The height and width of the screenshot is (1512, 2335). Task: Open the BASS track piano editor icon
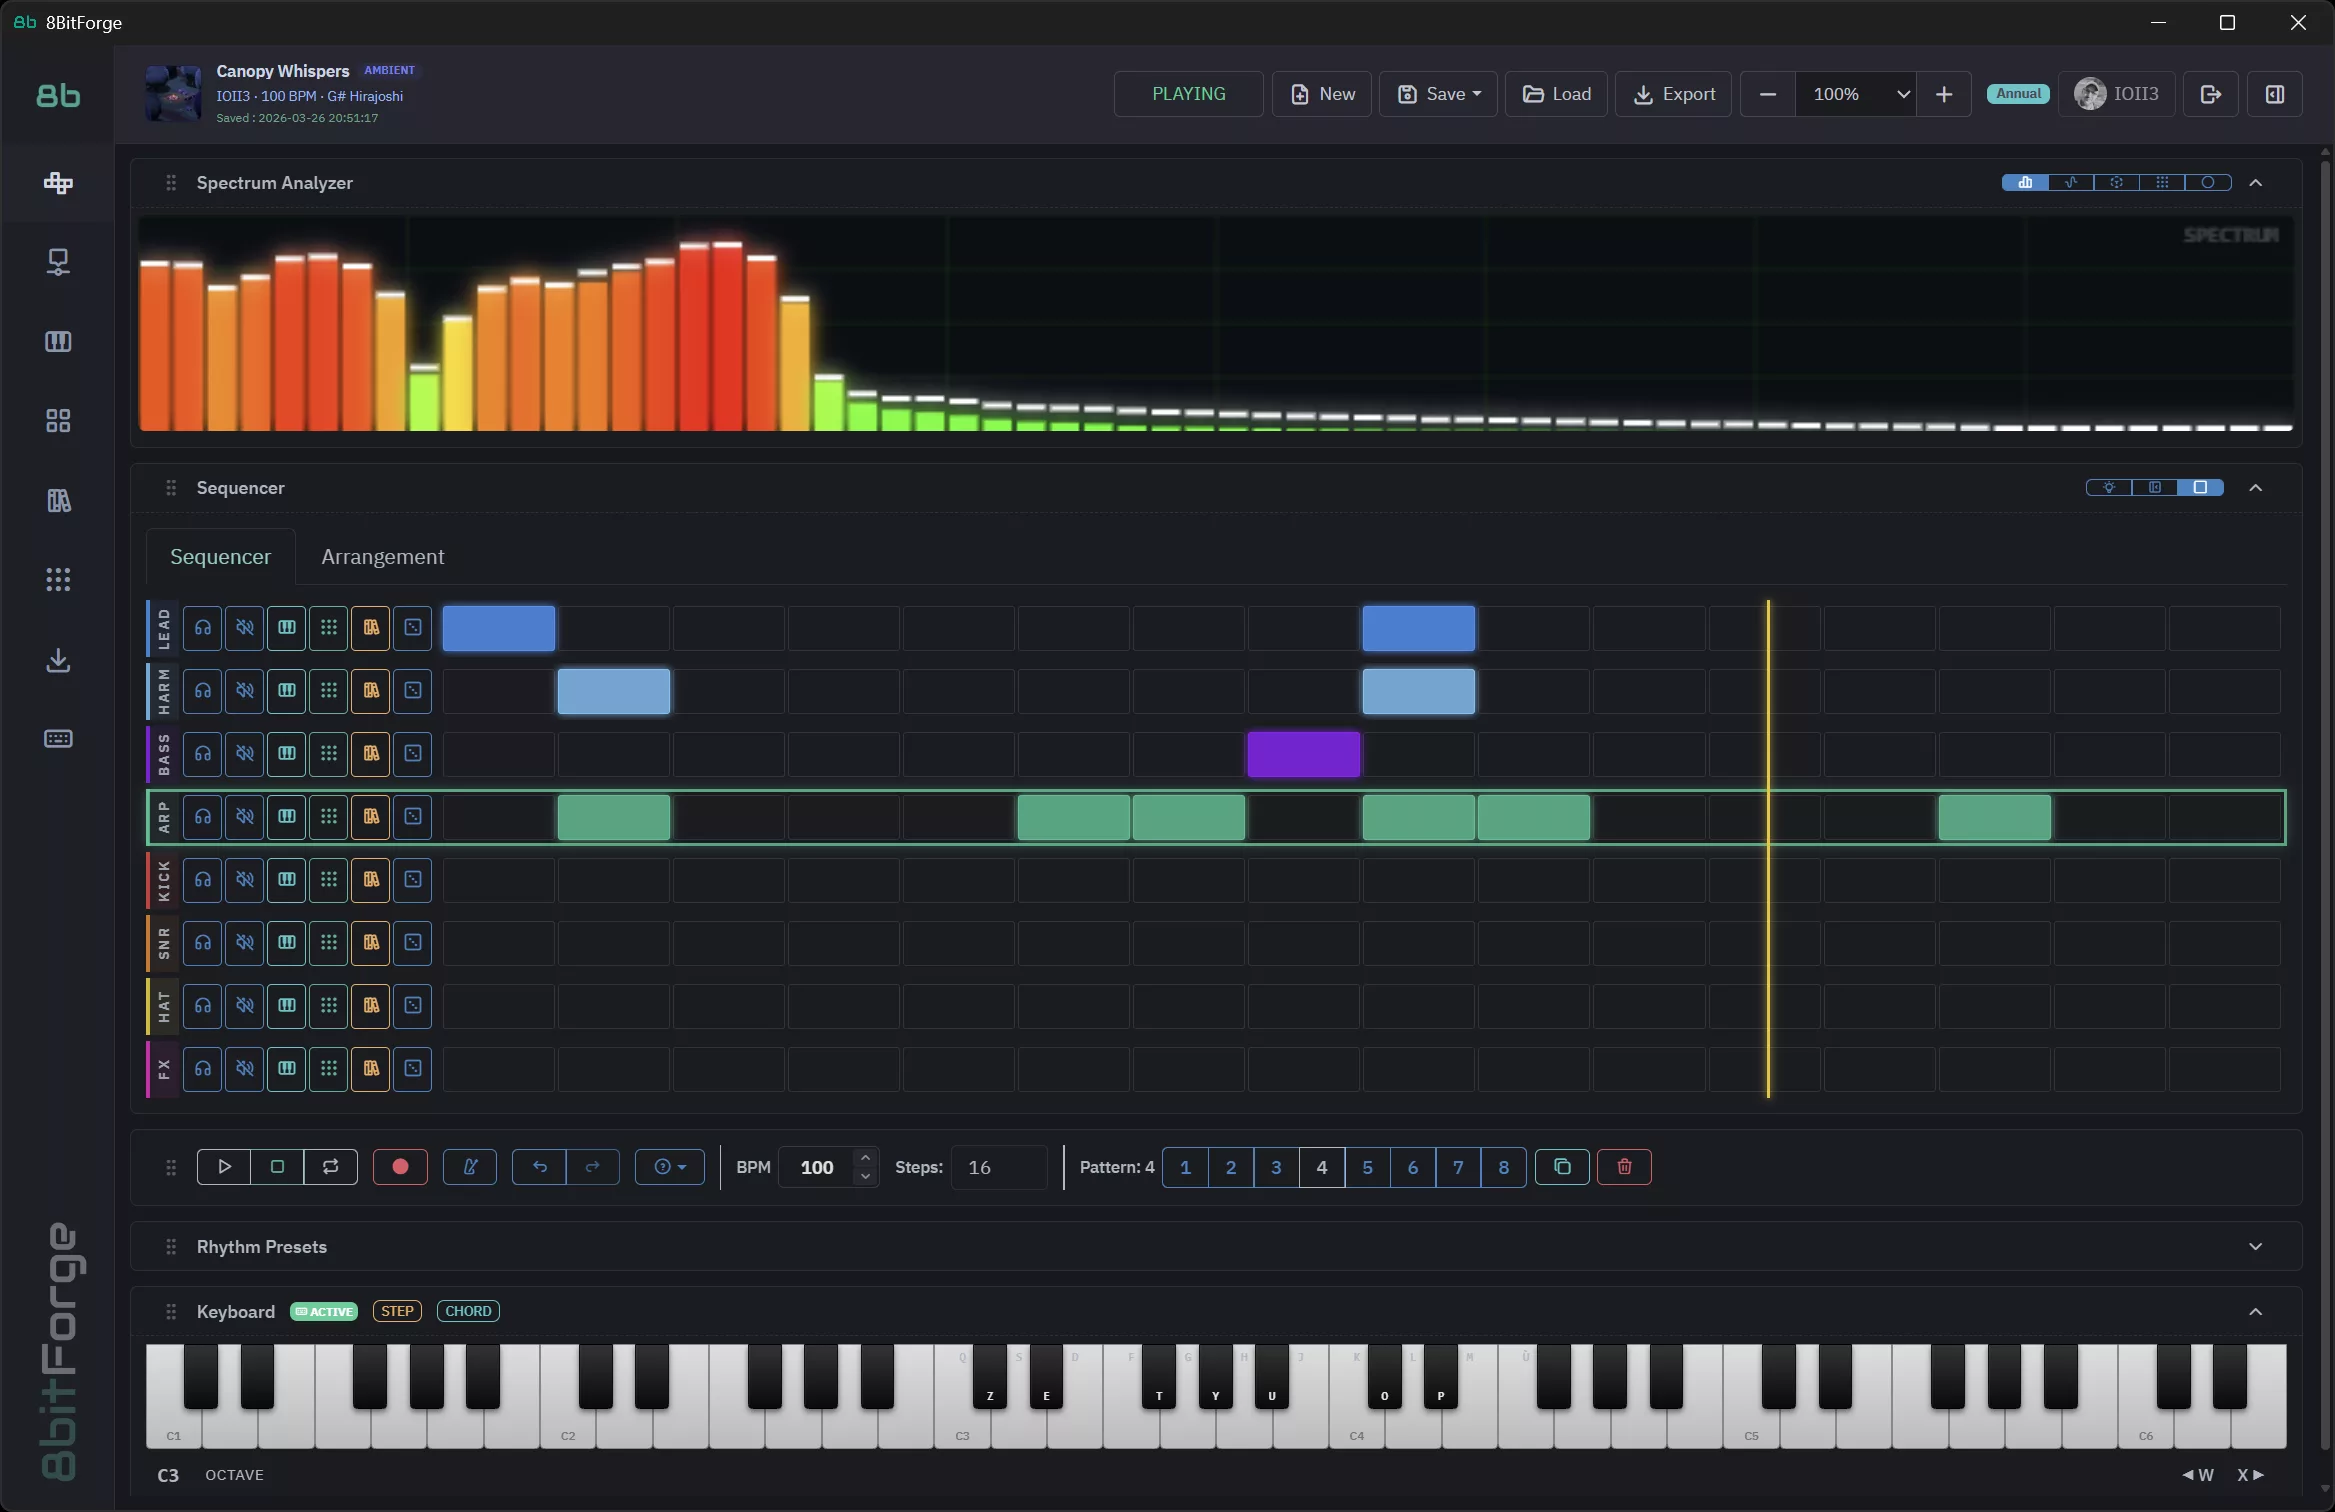click(x=287, y=754)
